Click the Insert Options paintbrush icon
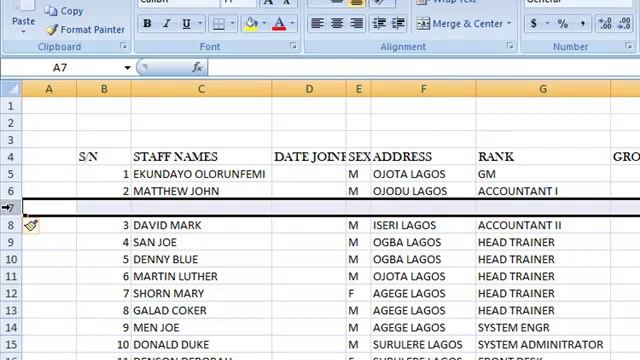640x360 pixels. click(x=31, y=225)
